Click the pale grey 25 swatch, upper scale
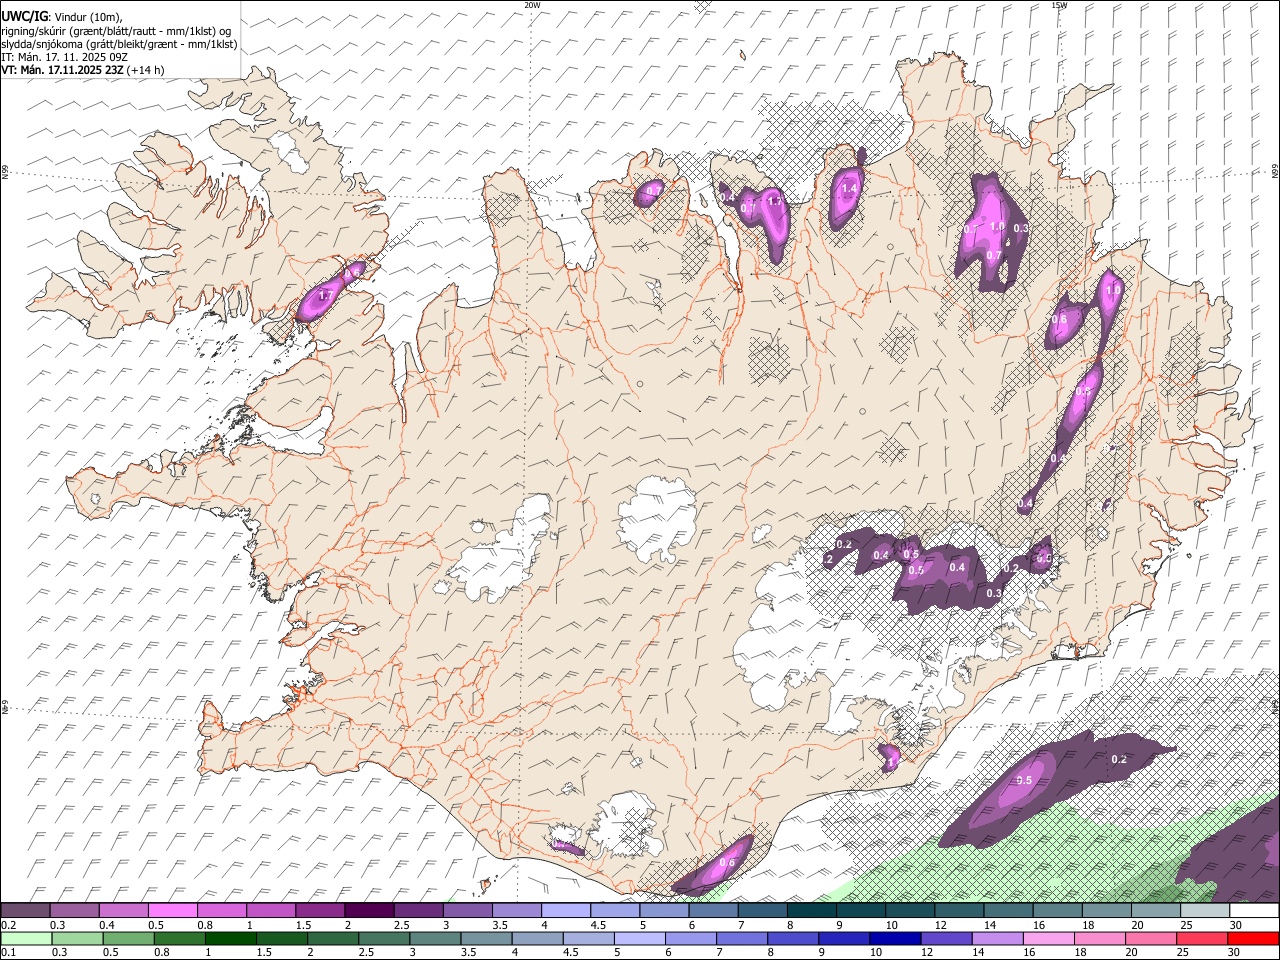Screen dimensions: 1280x960 pos(1205,911)
